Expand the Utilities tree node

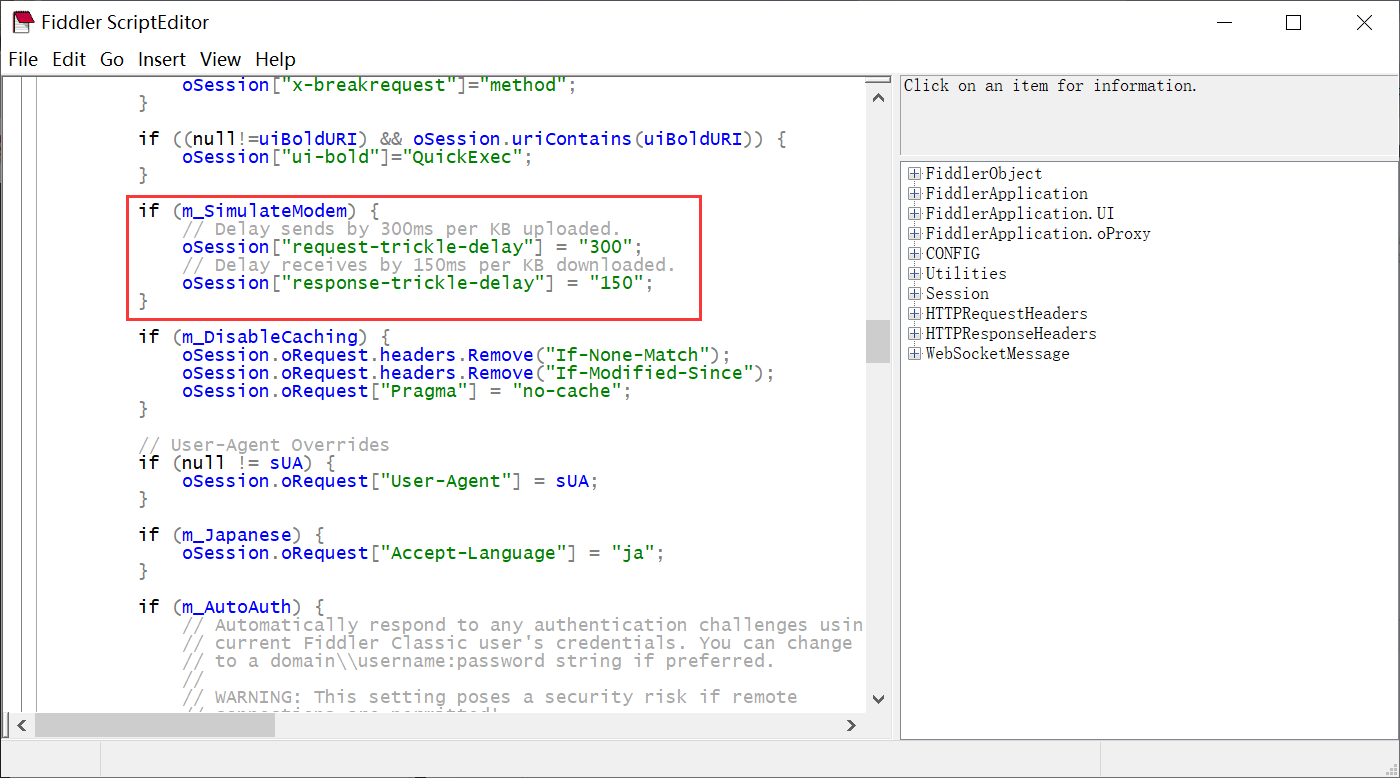point(914,274)
